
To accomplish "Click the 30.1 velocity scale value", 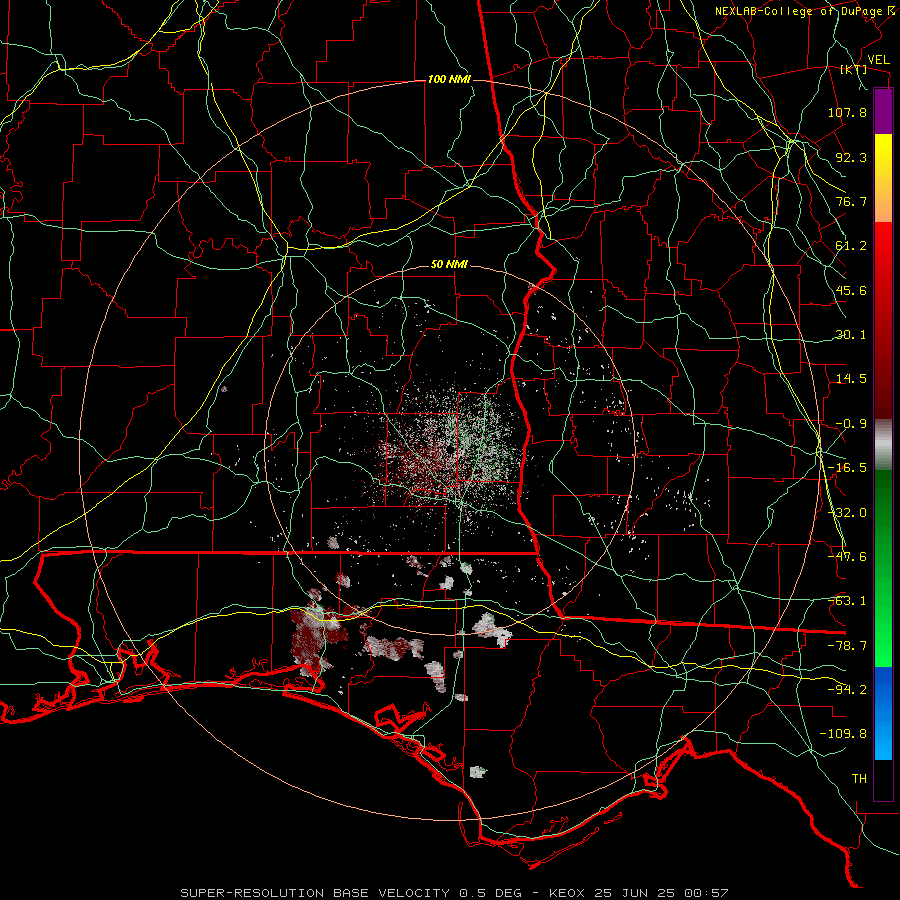I will pos(851,335).
